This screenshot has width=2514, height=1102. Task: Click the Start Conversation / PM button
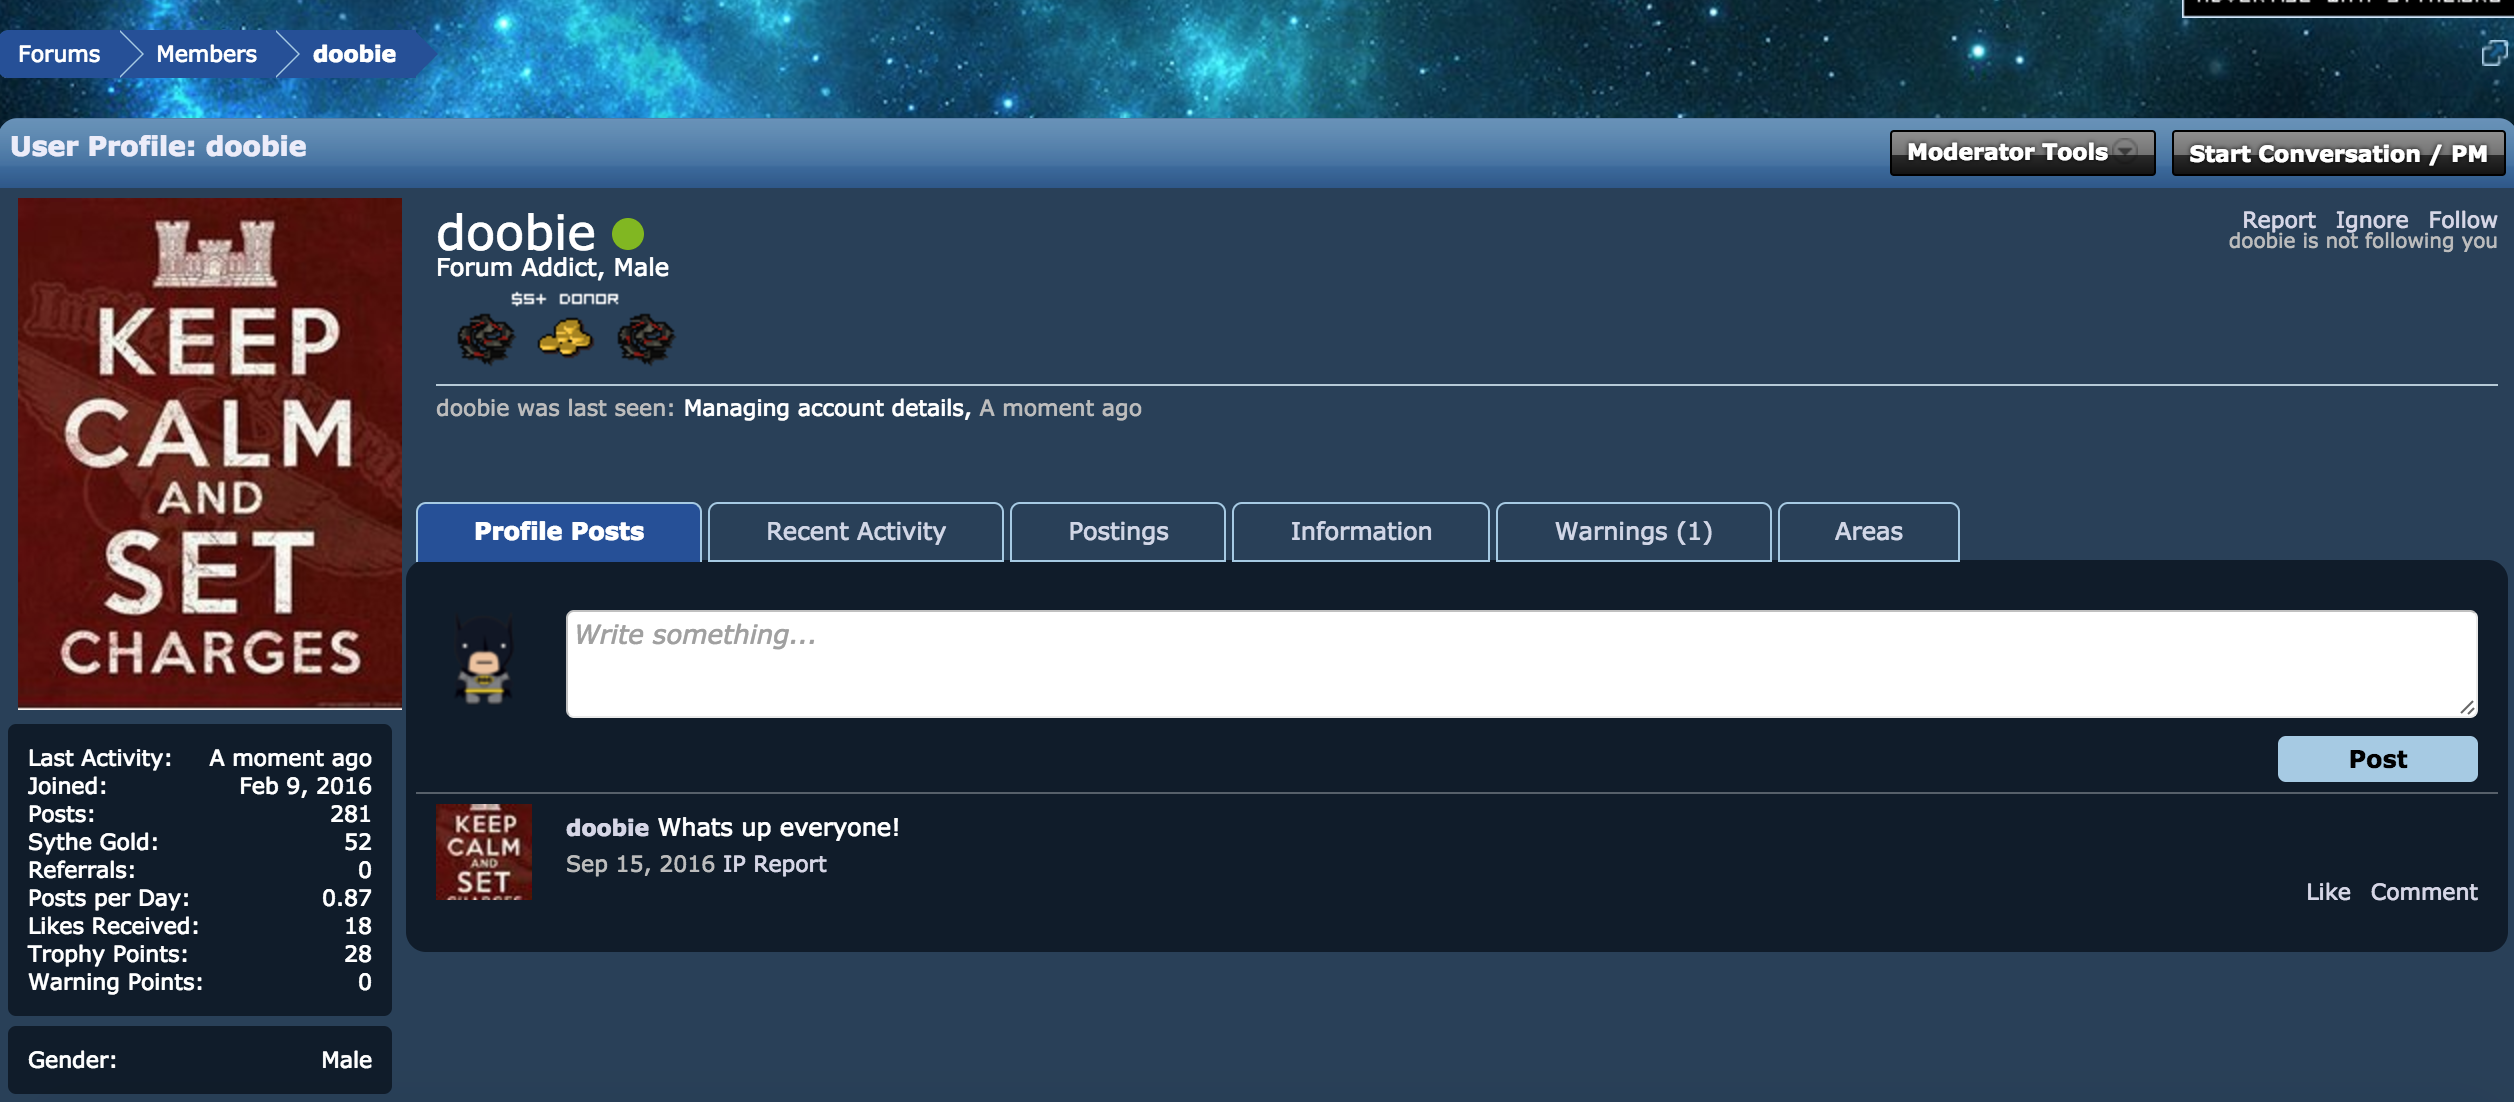(2337, 154)
